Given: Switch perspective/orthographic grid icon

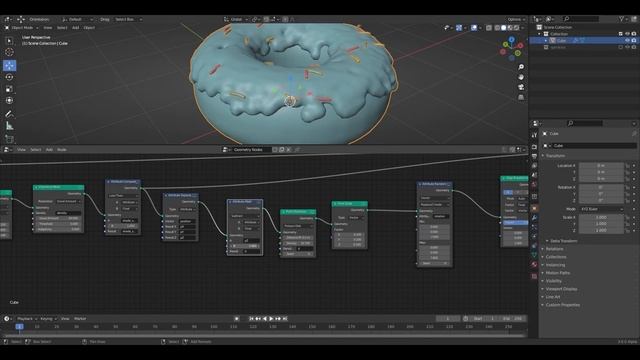Looking at the screenshot, I should click(521, 98).
